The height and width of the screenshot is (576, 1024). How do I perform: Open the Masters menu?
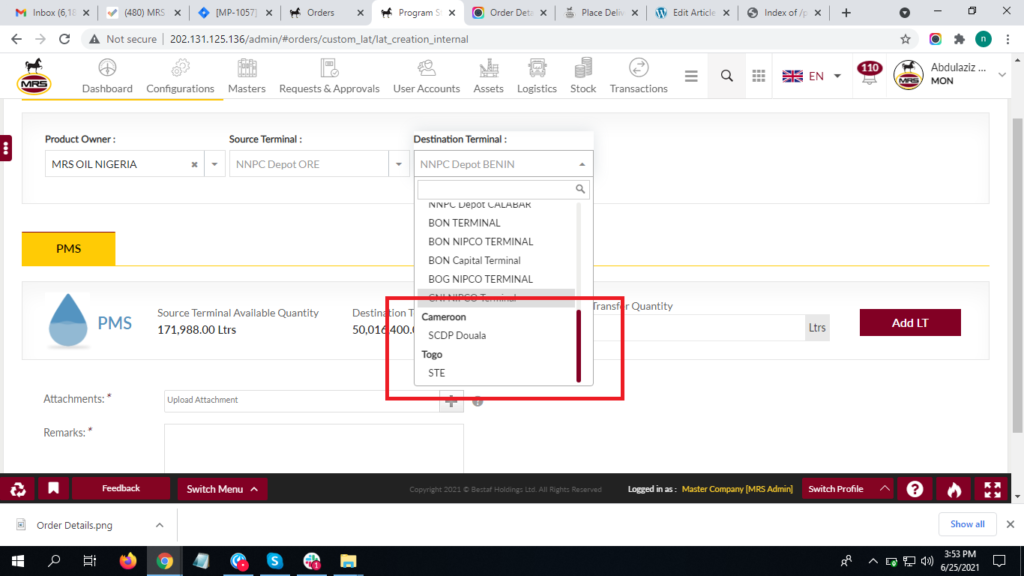click(247, 76)
